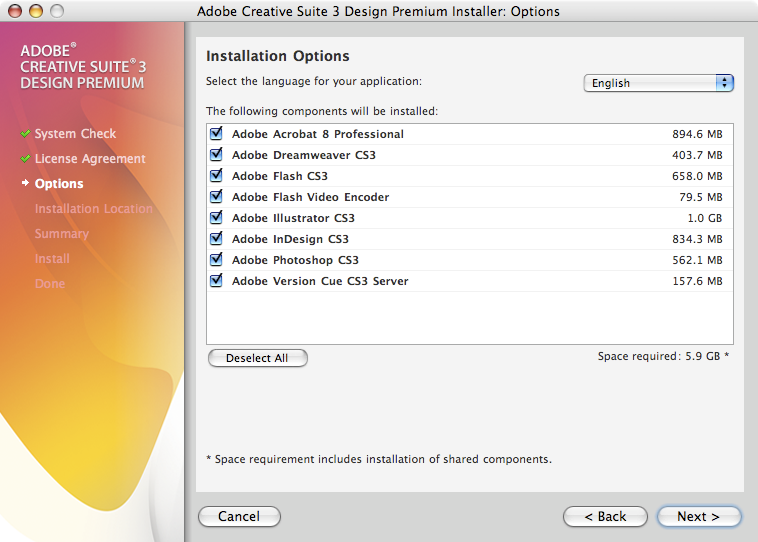Toggle Adobe Photoshop CS3 checkbox
758x542 pixels.
216,260
